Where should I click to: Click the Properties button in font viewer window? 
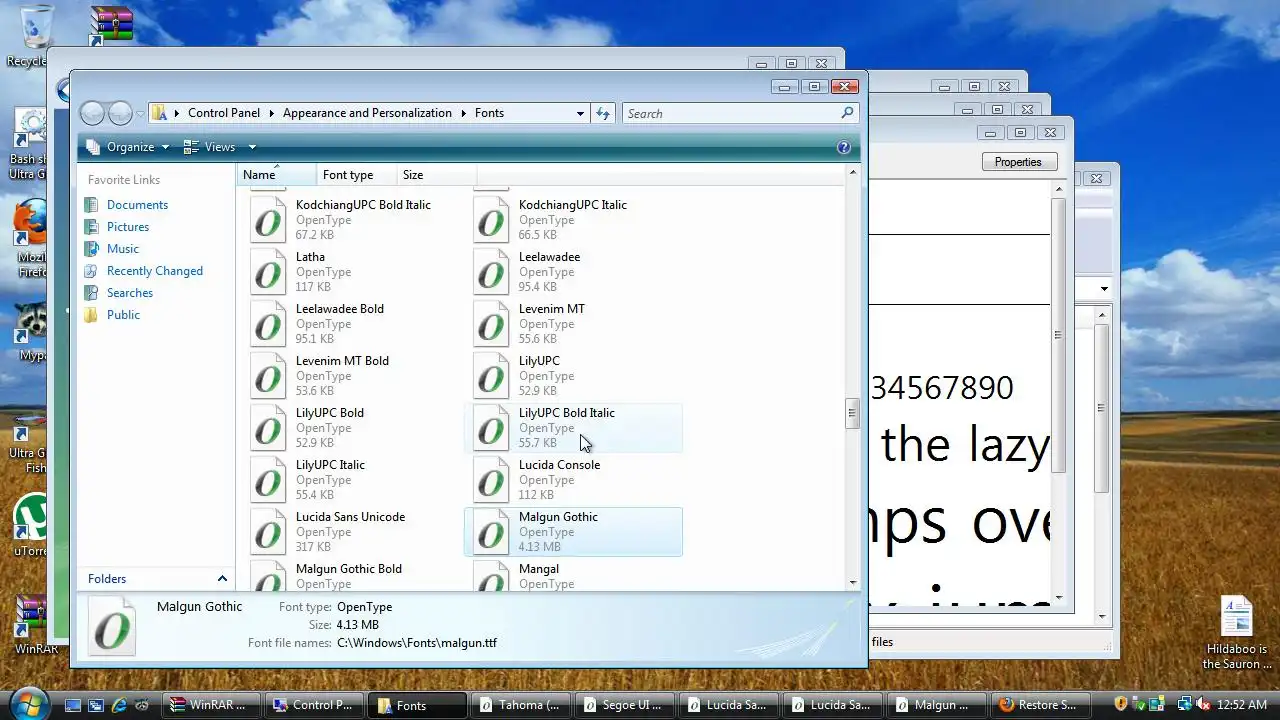click(x=1018, y=162)
